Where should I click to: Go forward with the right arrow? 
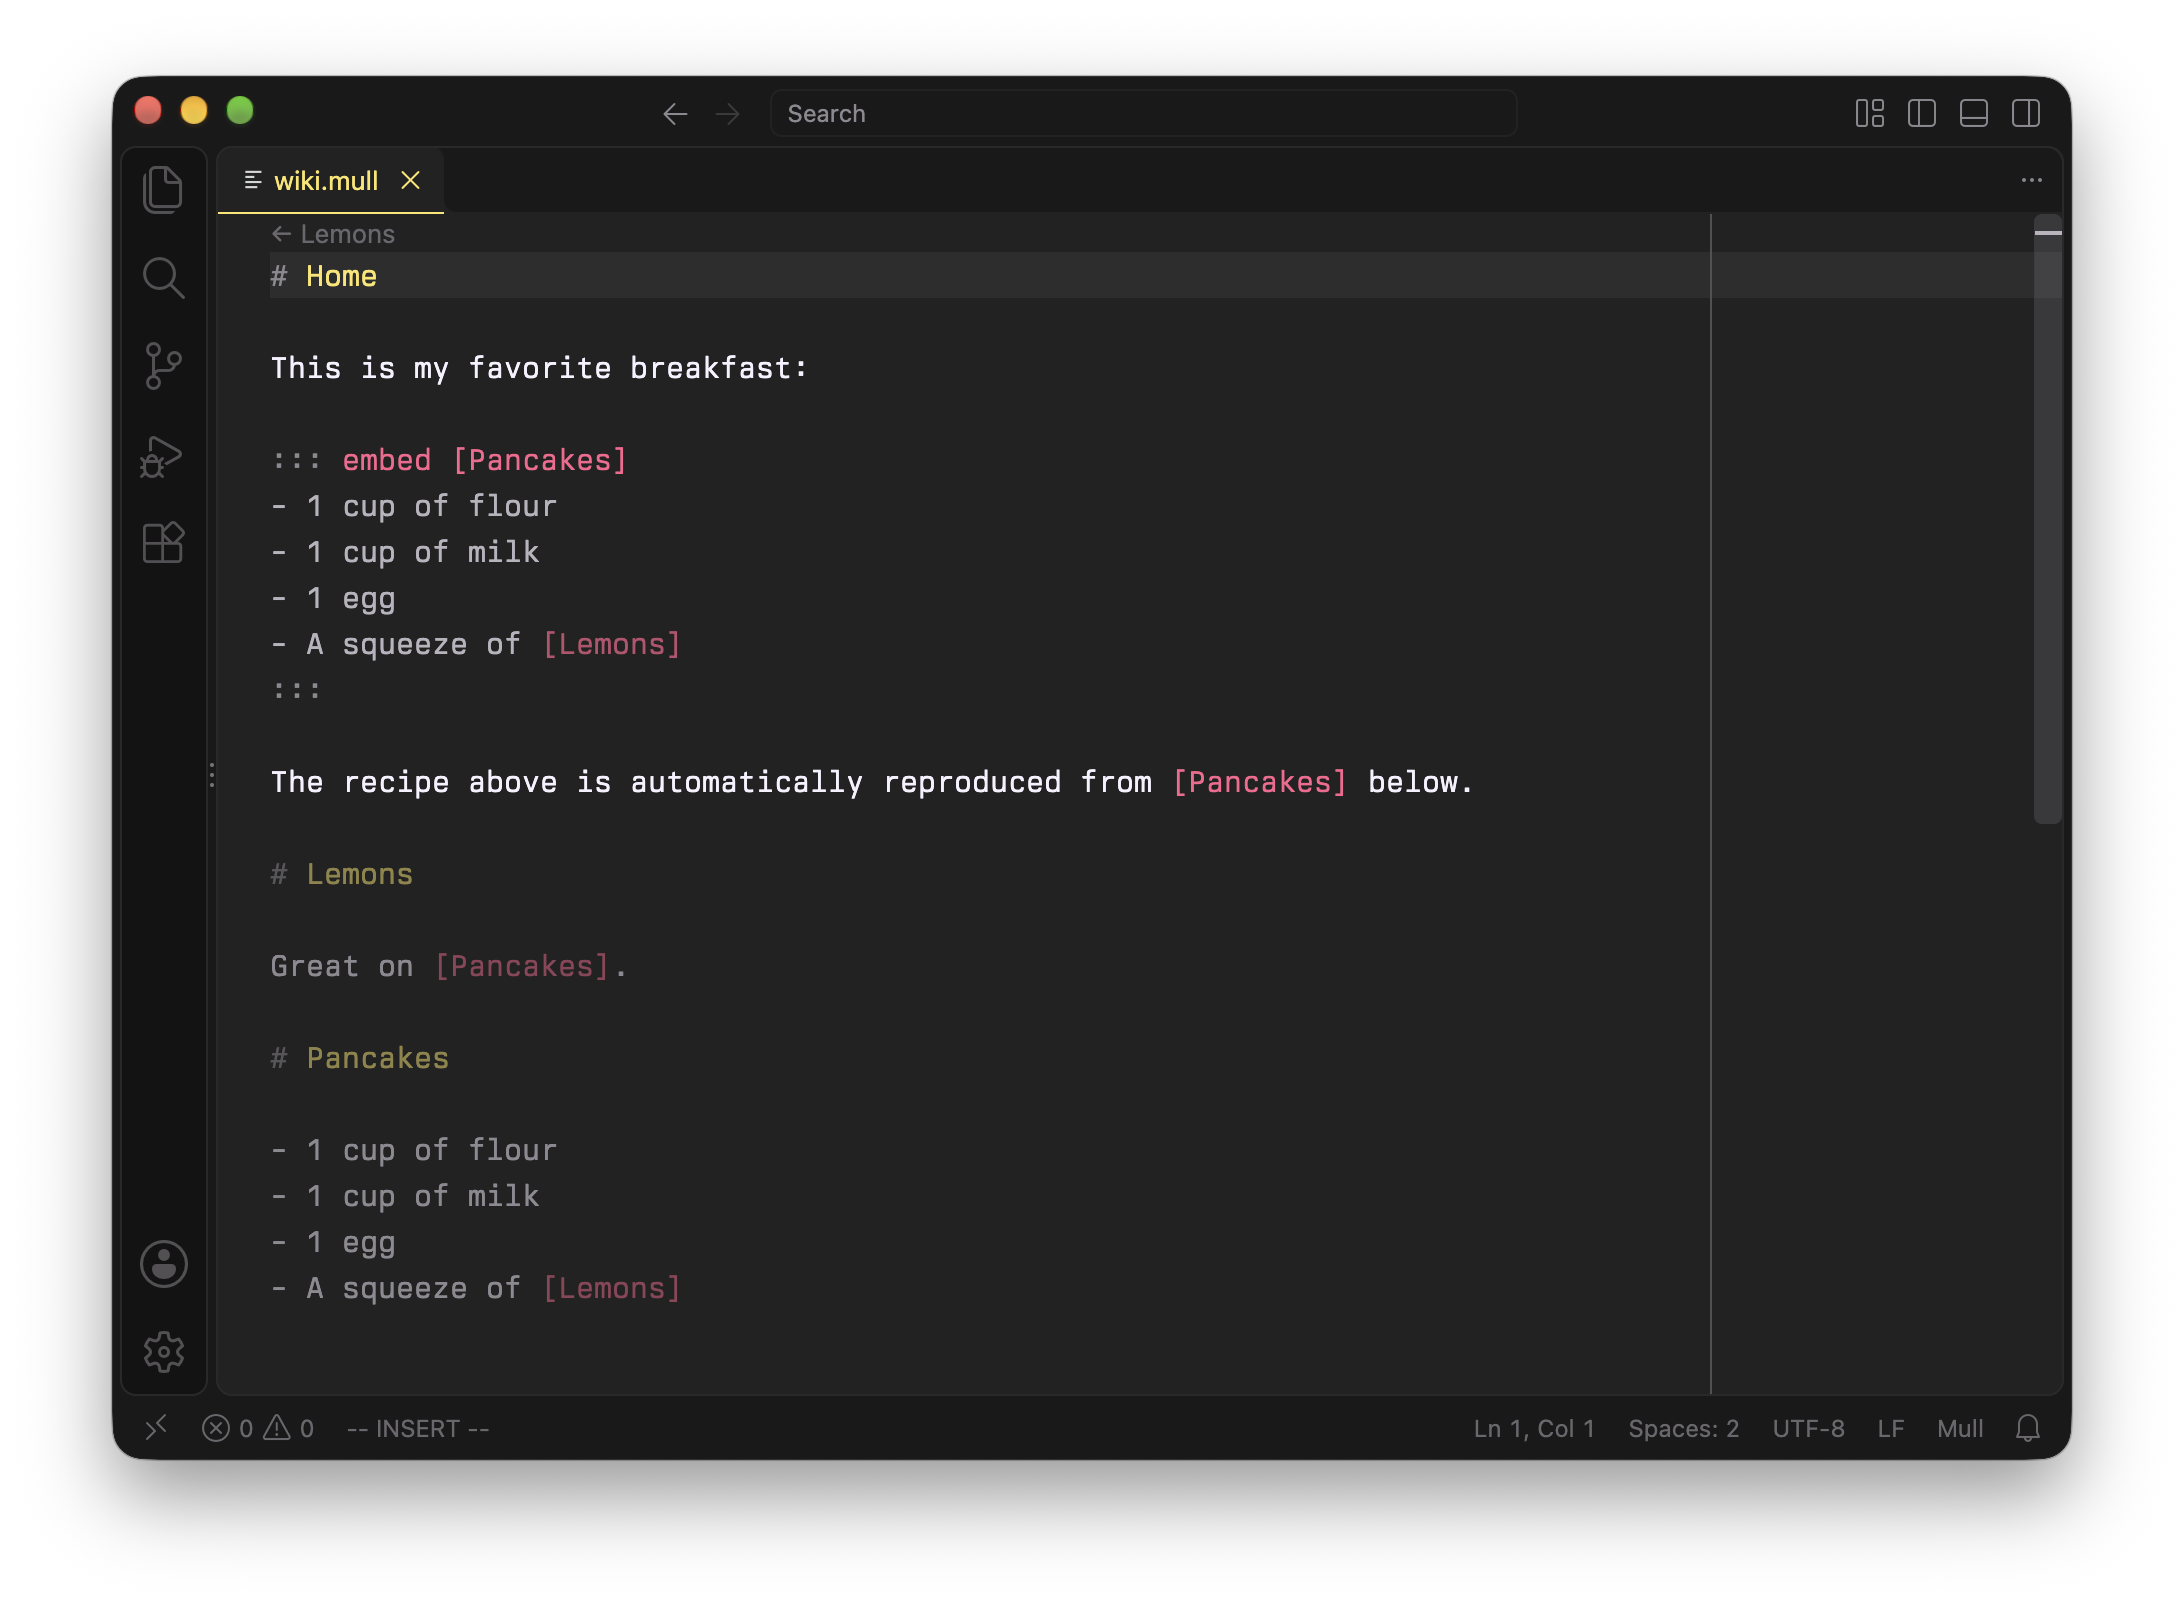728,114
